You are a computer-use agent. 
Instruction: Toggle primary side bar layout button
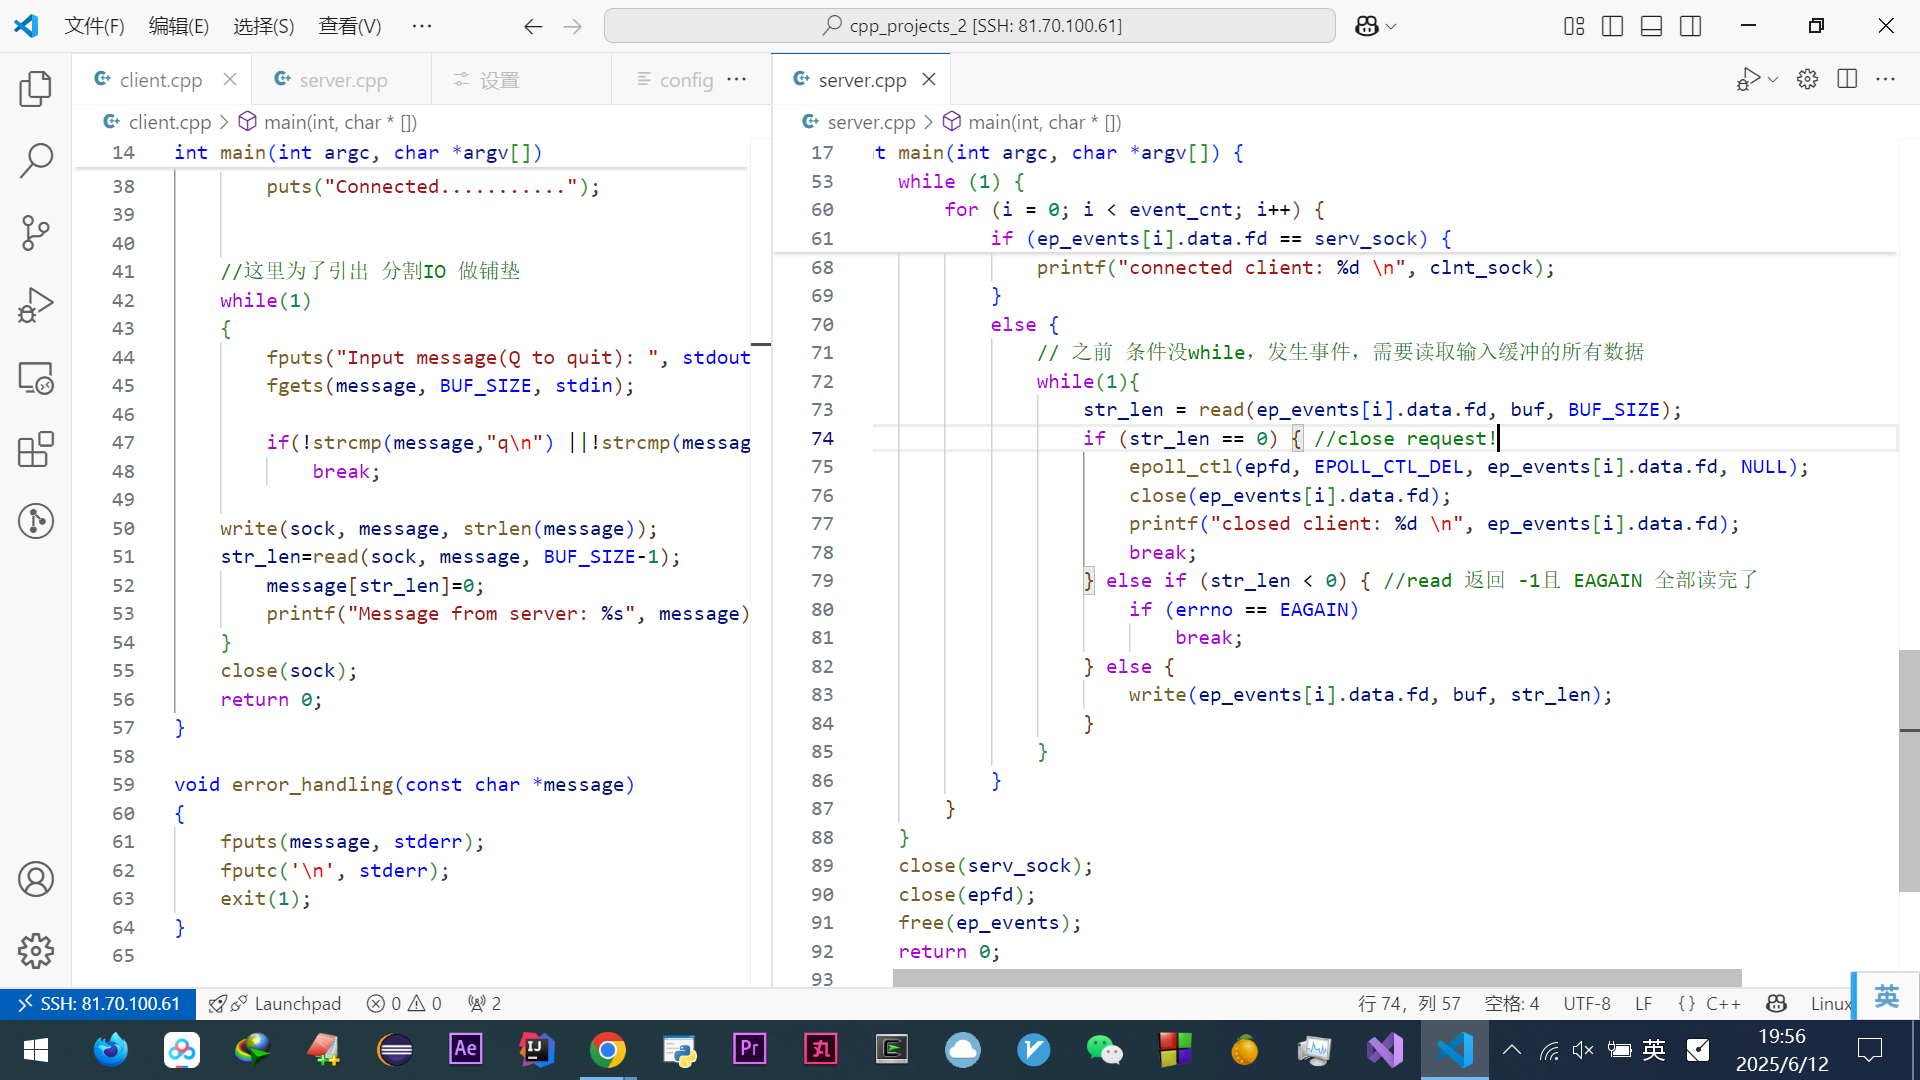pos(1612,26)
